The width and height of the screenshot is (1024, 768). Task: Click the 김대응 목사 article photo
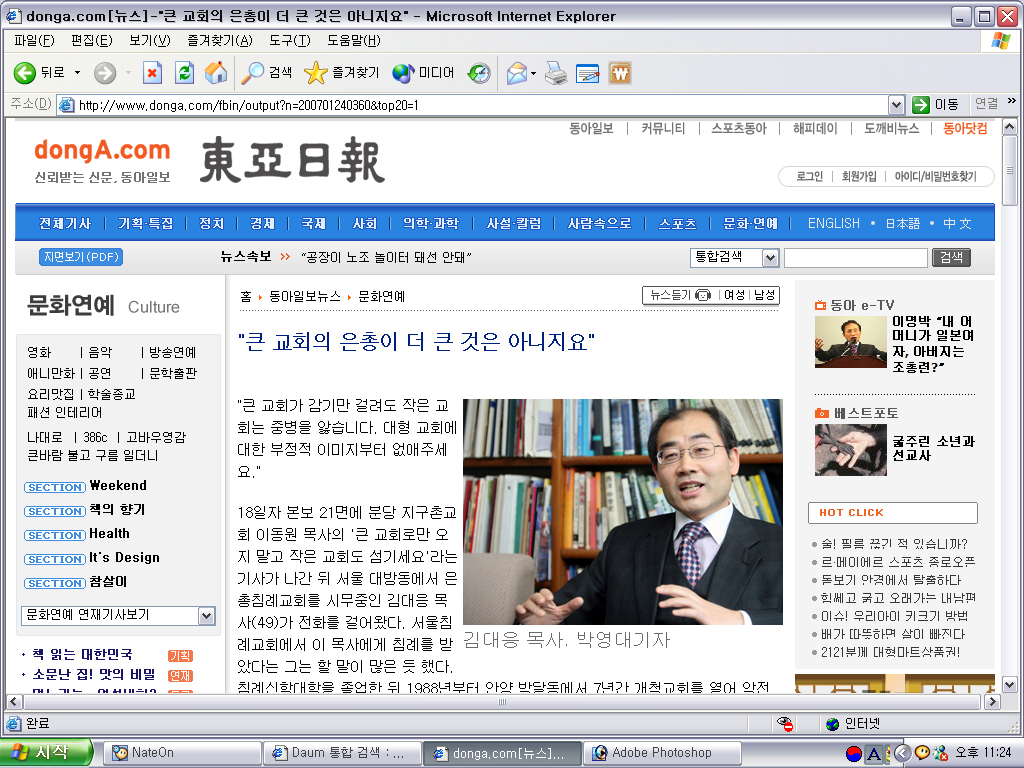[x=622, y=512]
